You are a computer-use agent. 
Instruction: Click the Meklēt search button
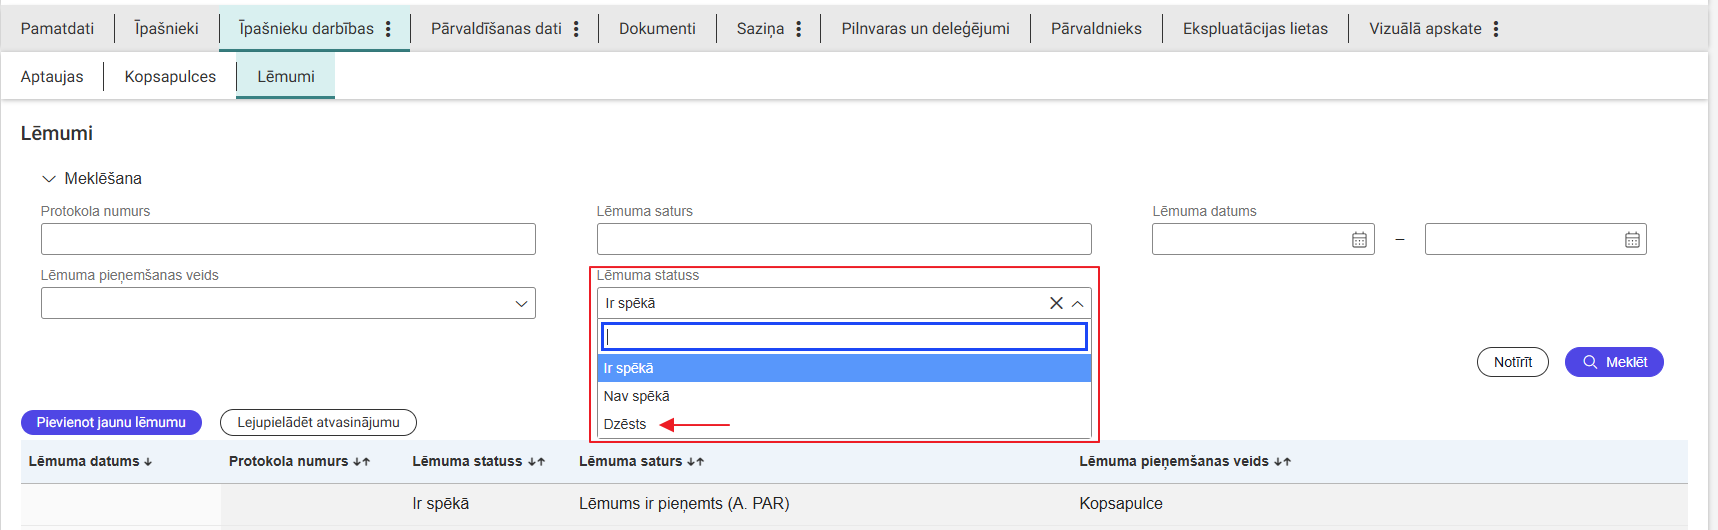point(1614,362)
